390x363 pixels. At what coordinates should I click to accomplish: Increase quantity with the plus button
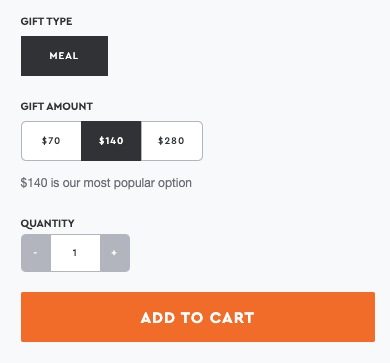pos(115,253)
